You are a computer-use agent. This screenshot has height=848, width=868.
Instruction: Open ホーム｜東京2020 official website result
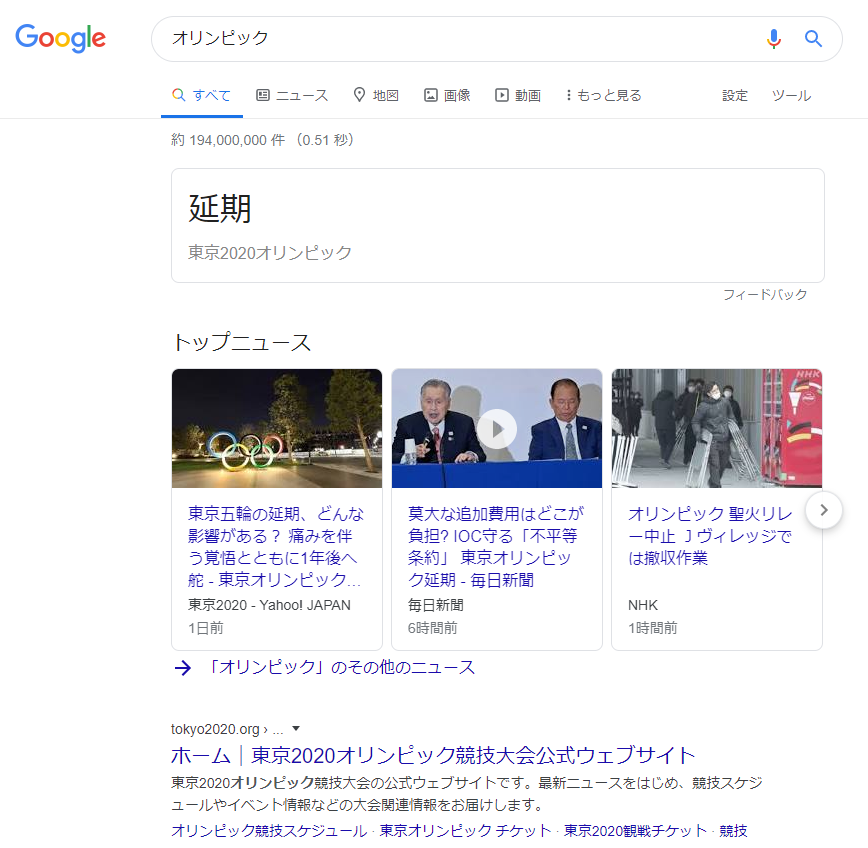tap(433, 755)
